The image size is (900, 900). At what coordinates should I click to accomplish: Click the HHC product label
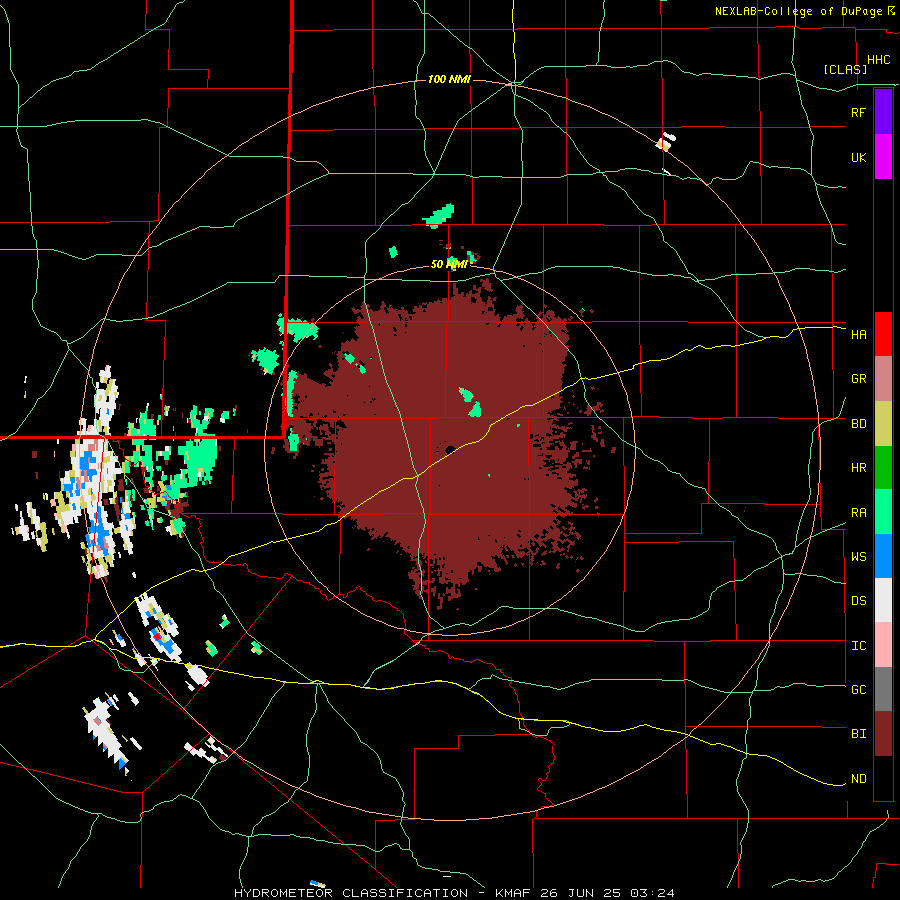tap(879, 60)
